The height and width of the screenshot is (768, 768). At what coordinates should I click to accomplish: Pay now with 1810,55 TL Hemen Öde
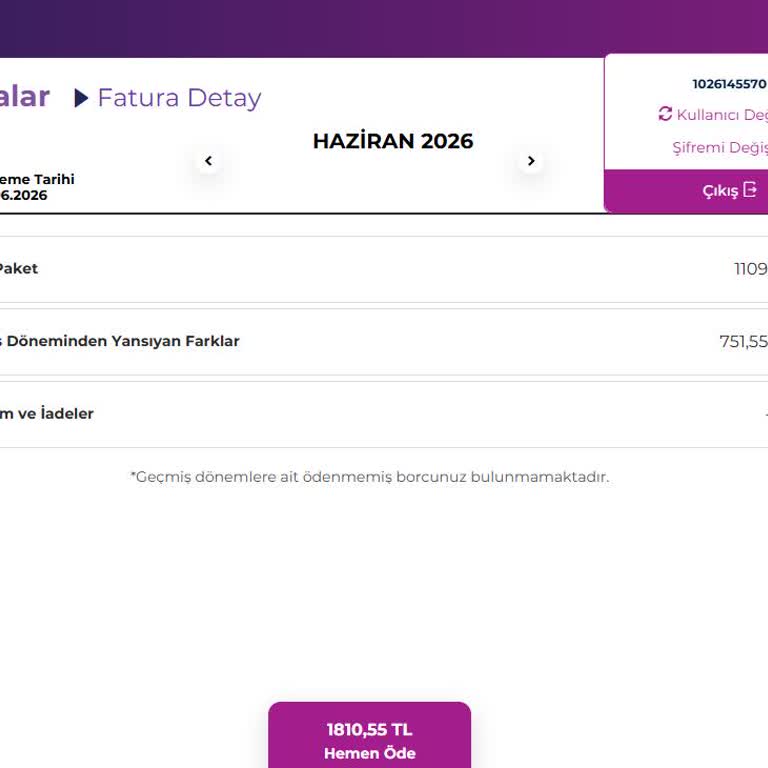(x=370, y=735)
